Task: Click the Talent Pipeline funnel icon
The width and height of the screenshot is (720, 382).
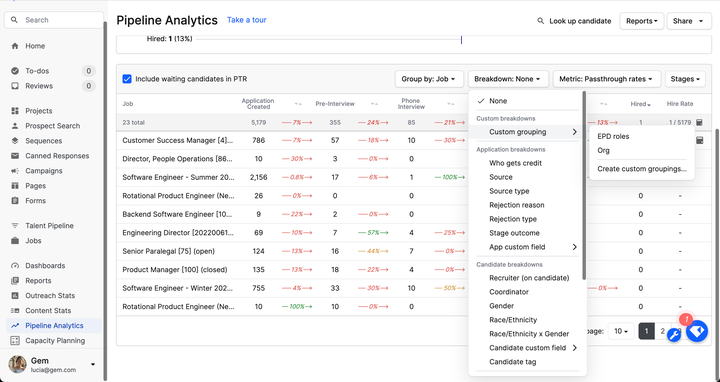Action: click(x=15, y=225)
